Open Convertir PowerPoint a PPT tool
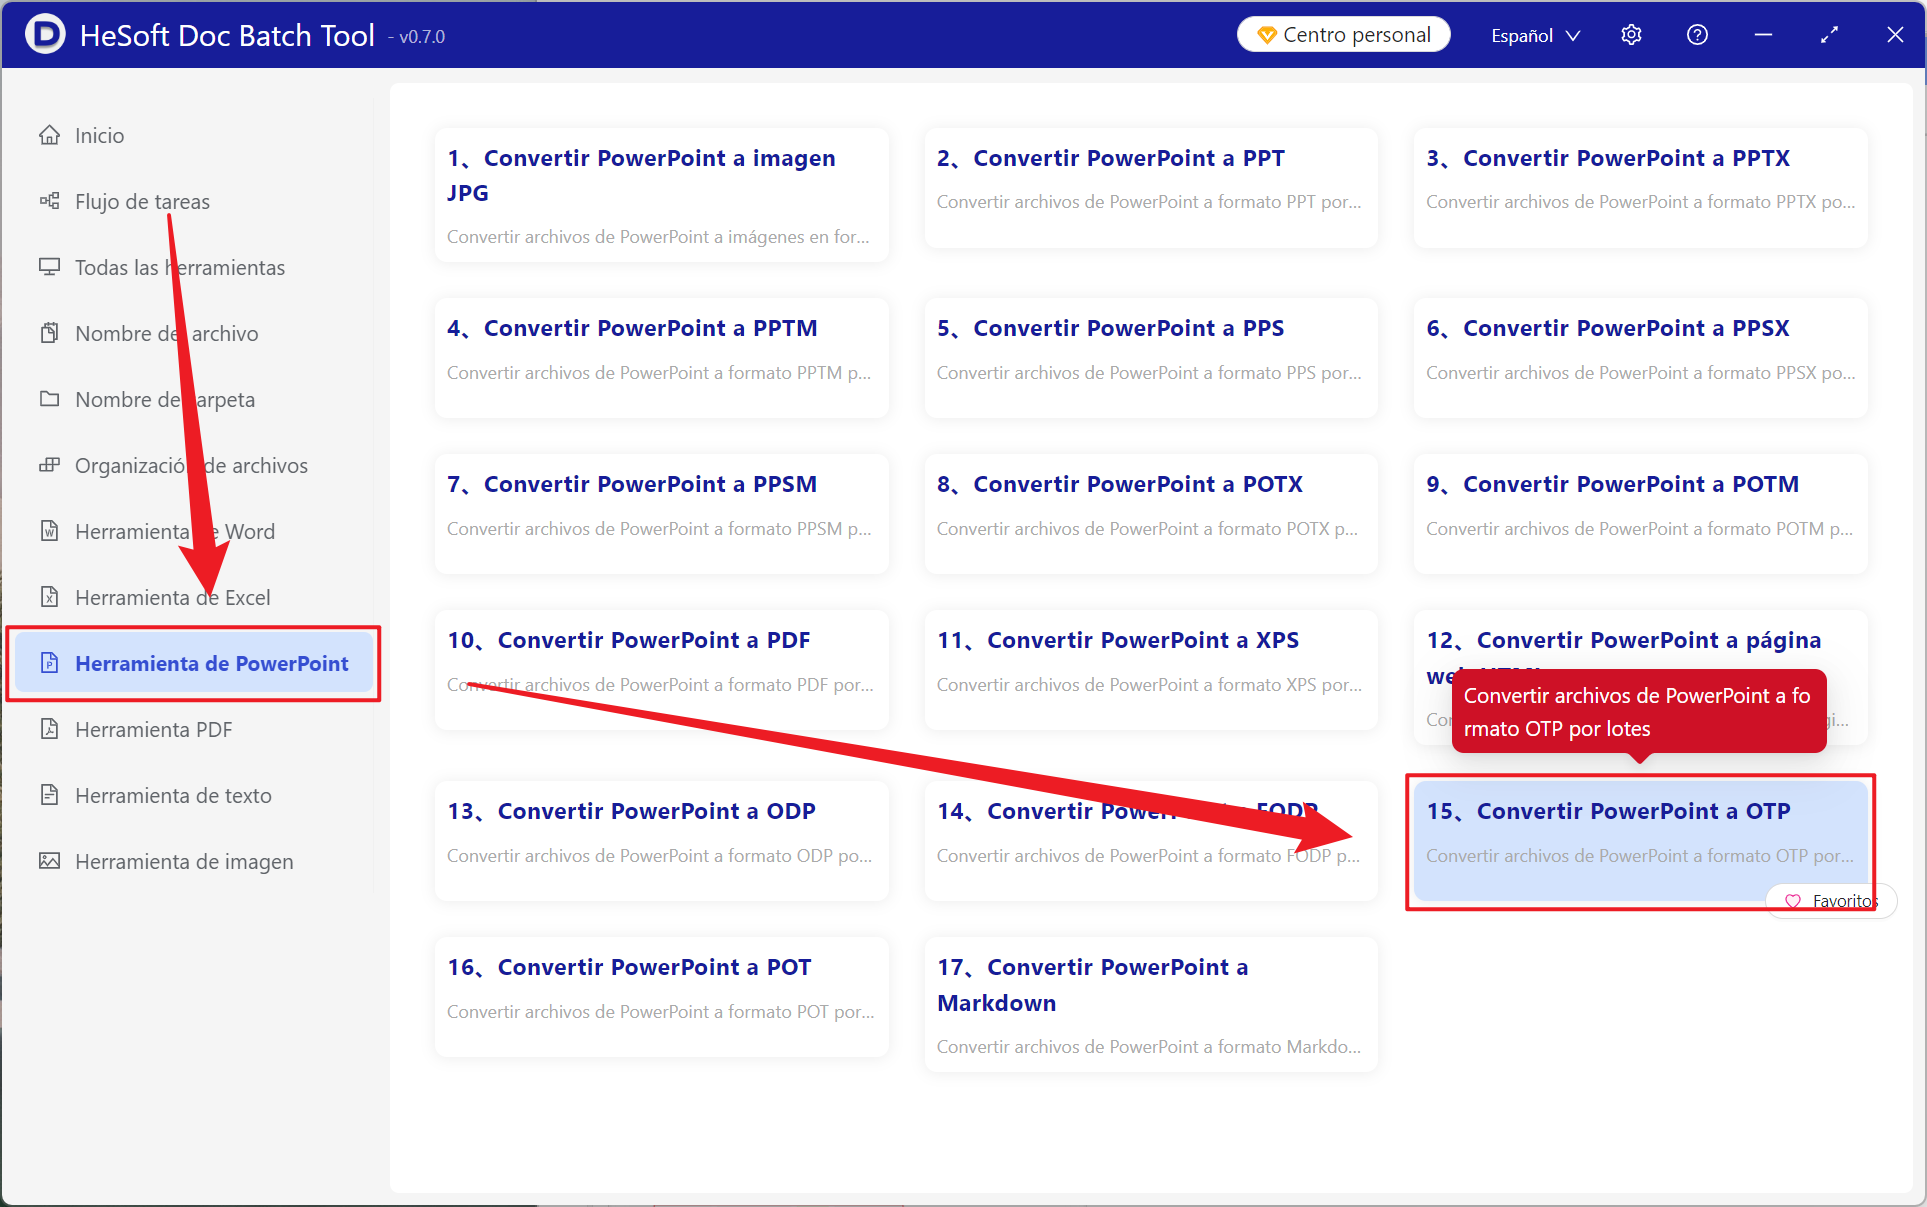 pyautogui.click(x=1151, y=188)
